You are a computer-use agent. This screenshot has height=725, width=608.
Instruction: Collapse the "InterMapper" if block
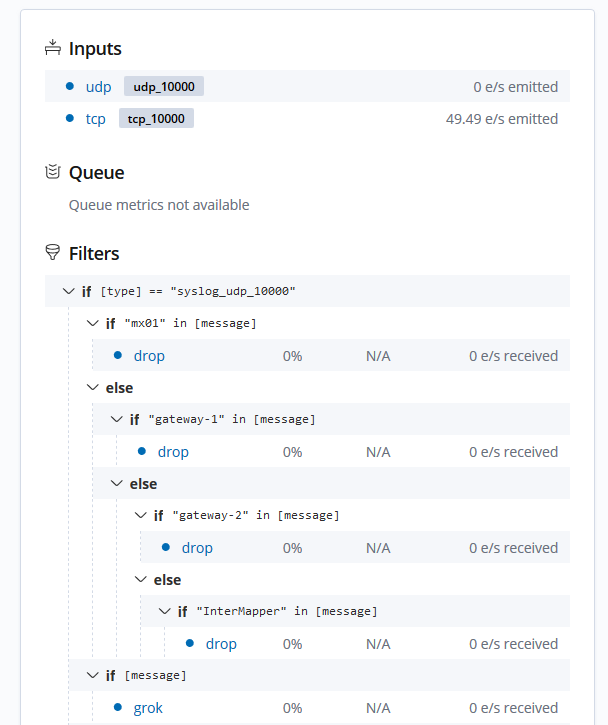165,611
